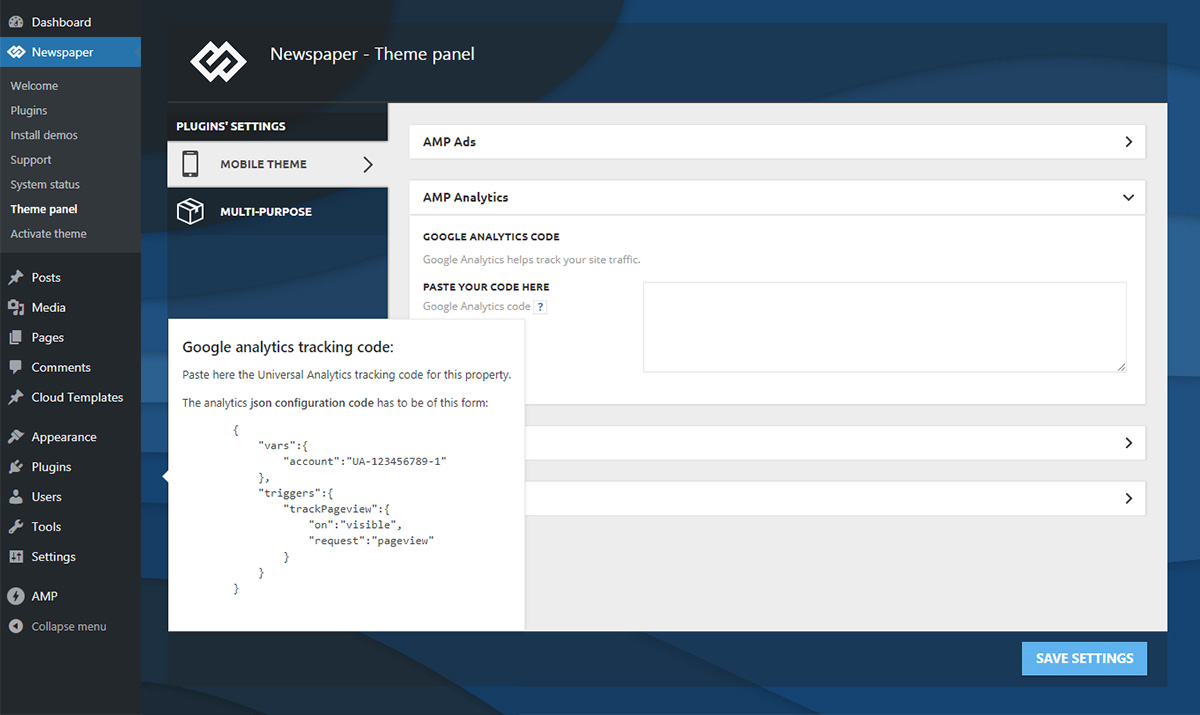The height and width of the screenshot is (715, 1200).
Task: Open the Dashboard menu item
Action: pyautogui.click(x=70, y=22)
